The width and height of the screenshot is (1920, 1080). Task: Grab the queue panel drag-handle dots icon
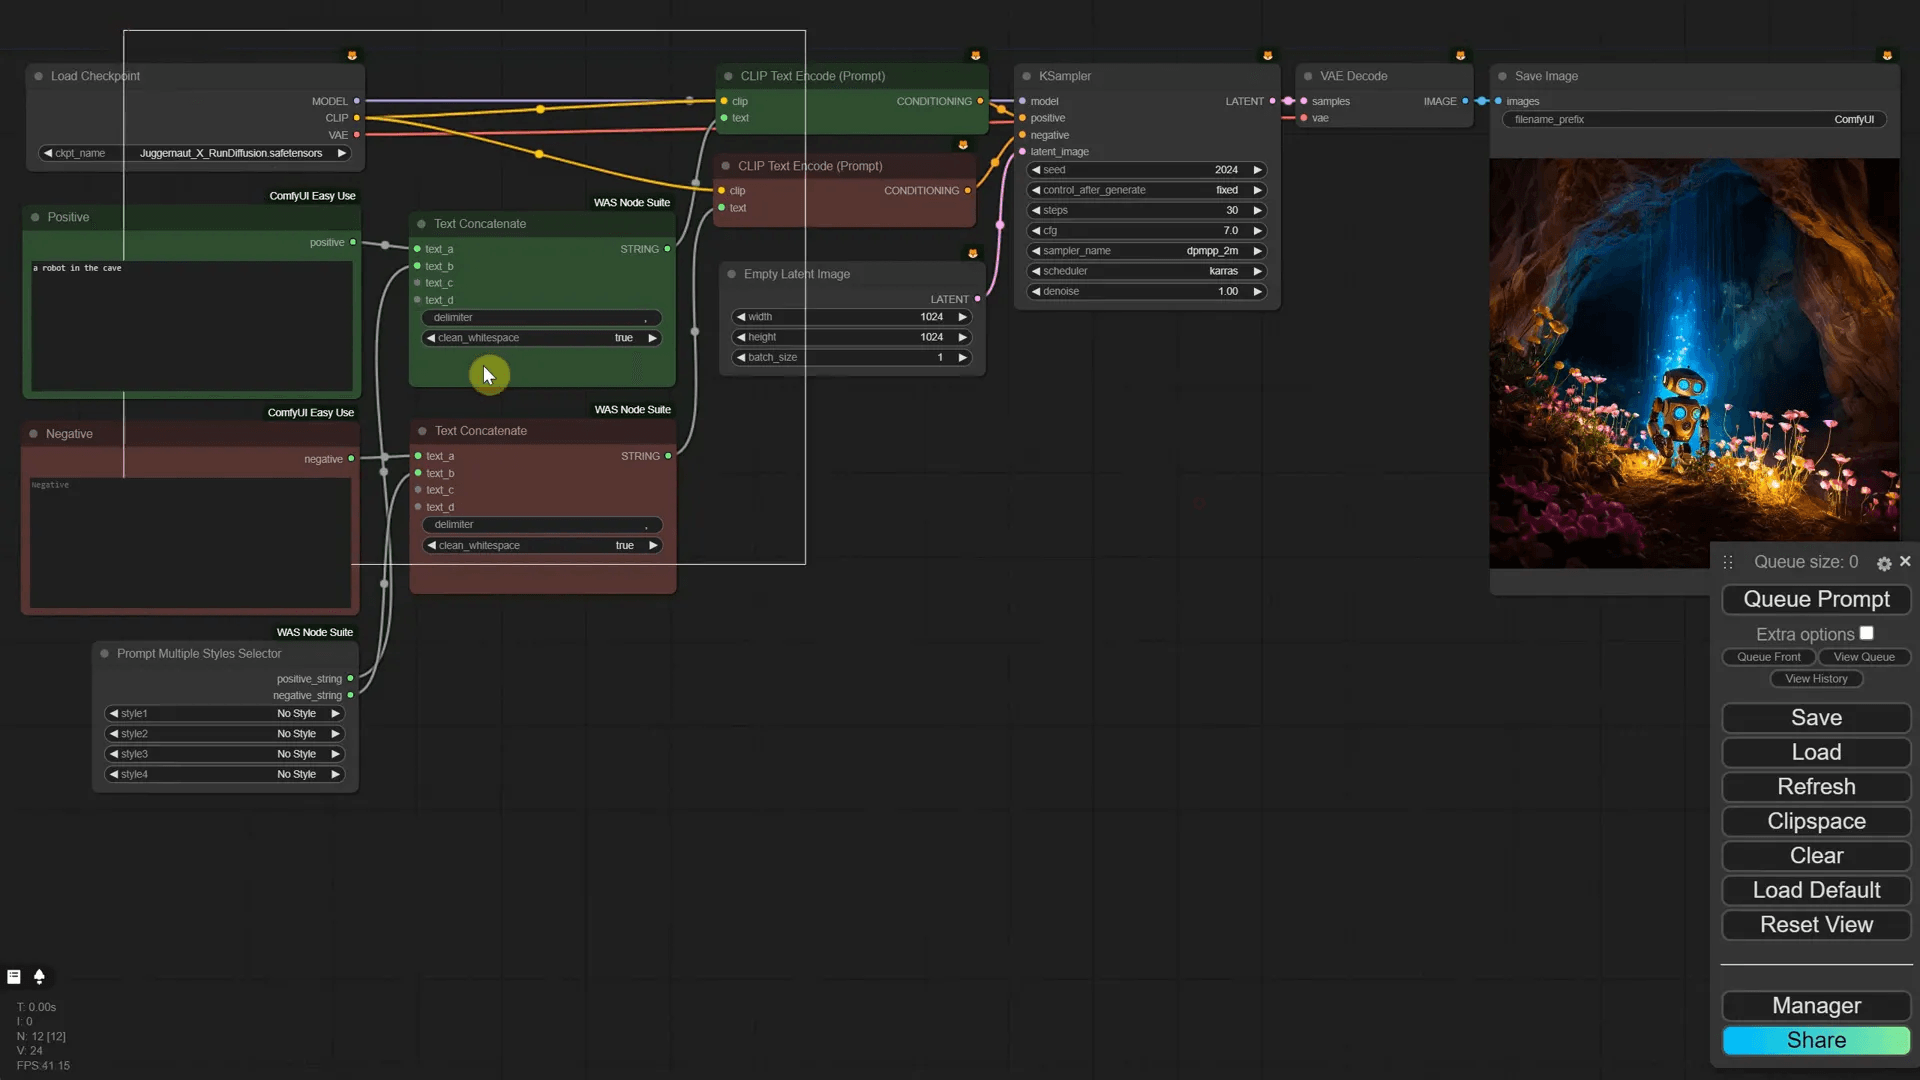point(1727,562)
